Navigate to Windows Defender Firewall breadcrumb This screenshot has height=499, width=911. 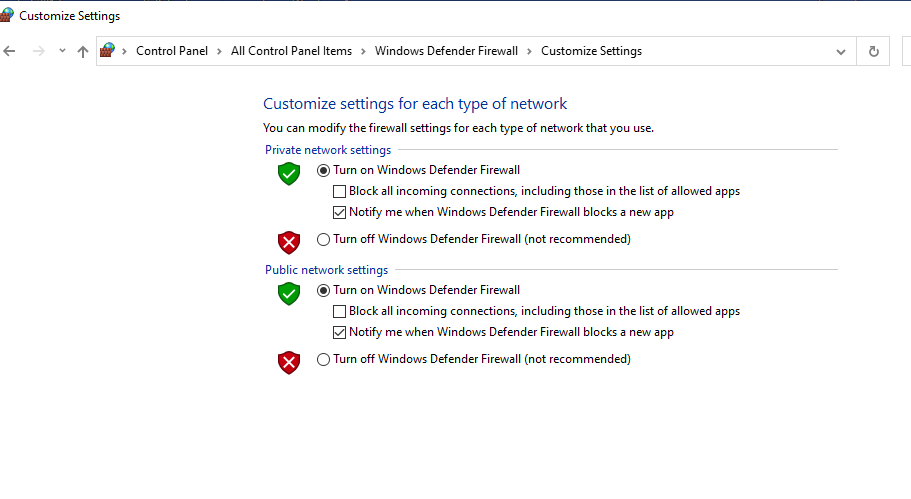446,51
